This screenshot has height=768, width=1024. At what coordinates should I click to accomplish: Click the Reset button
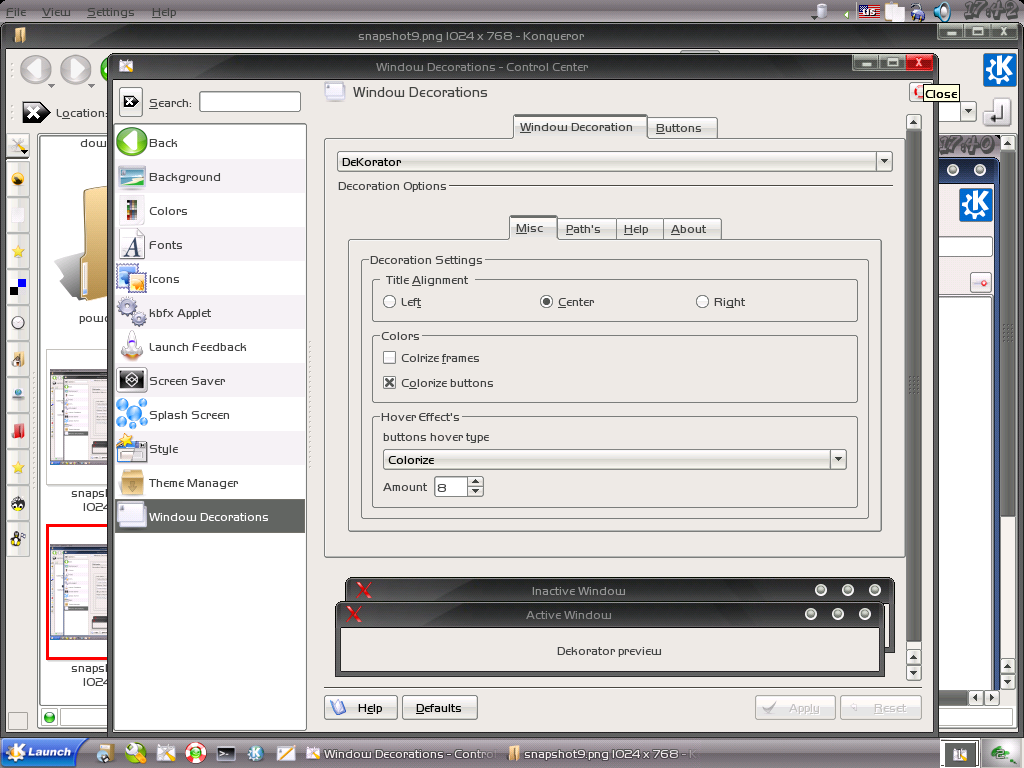pos(880,707)
